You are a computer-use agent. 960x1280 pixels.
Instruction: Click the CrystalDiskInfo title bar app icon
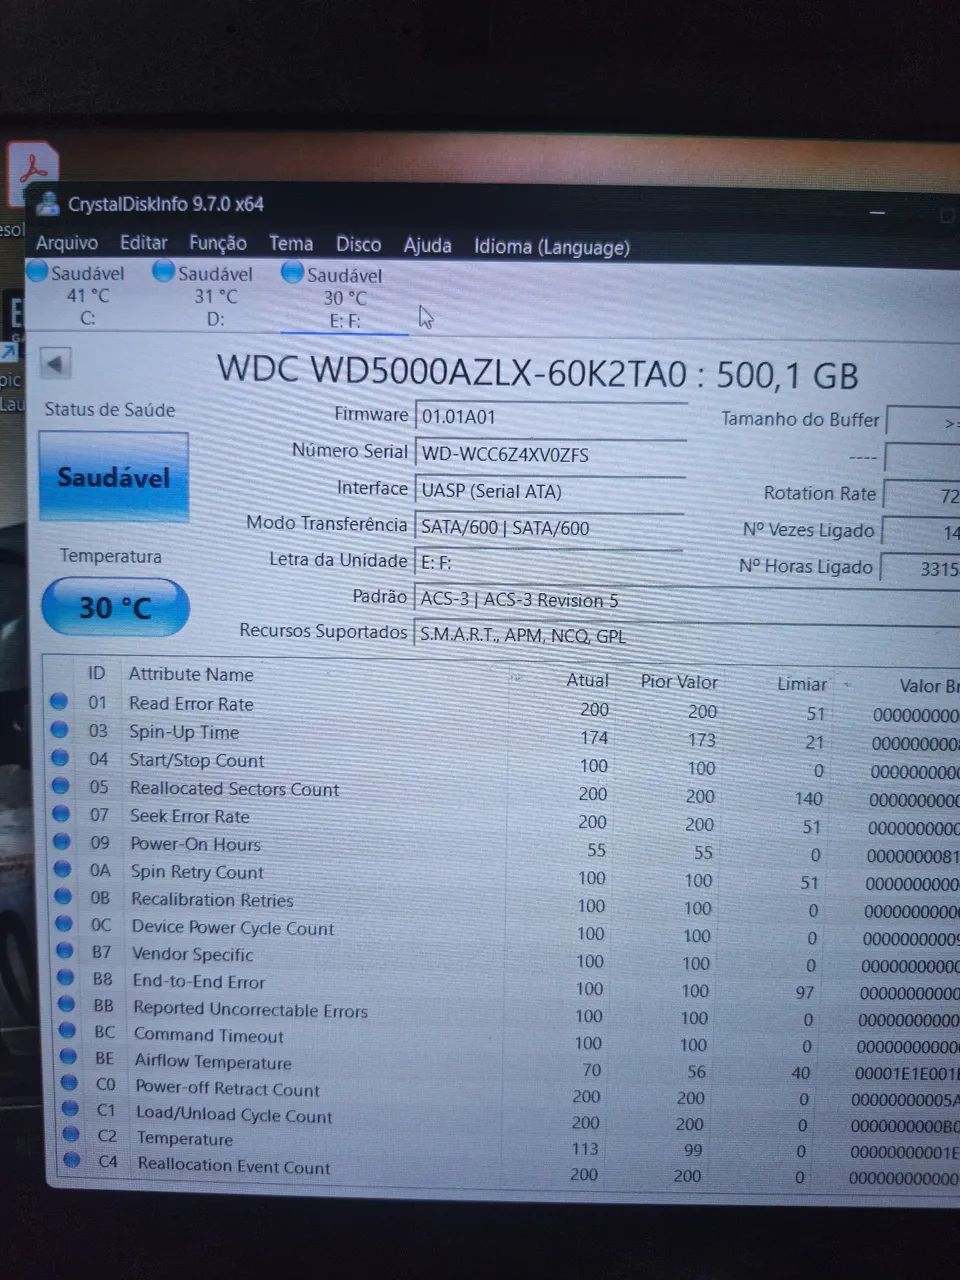(x=47, y=203)
